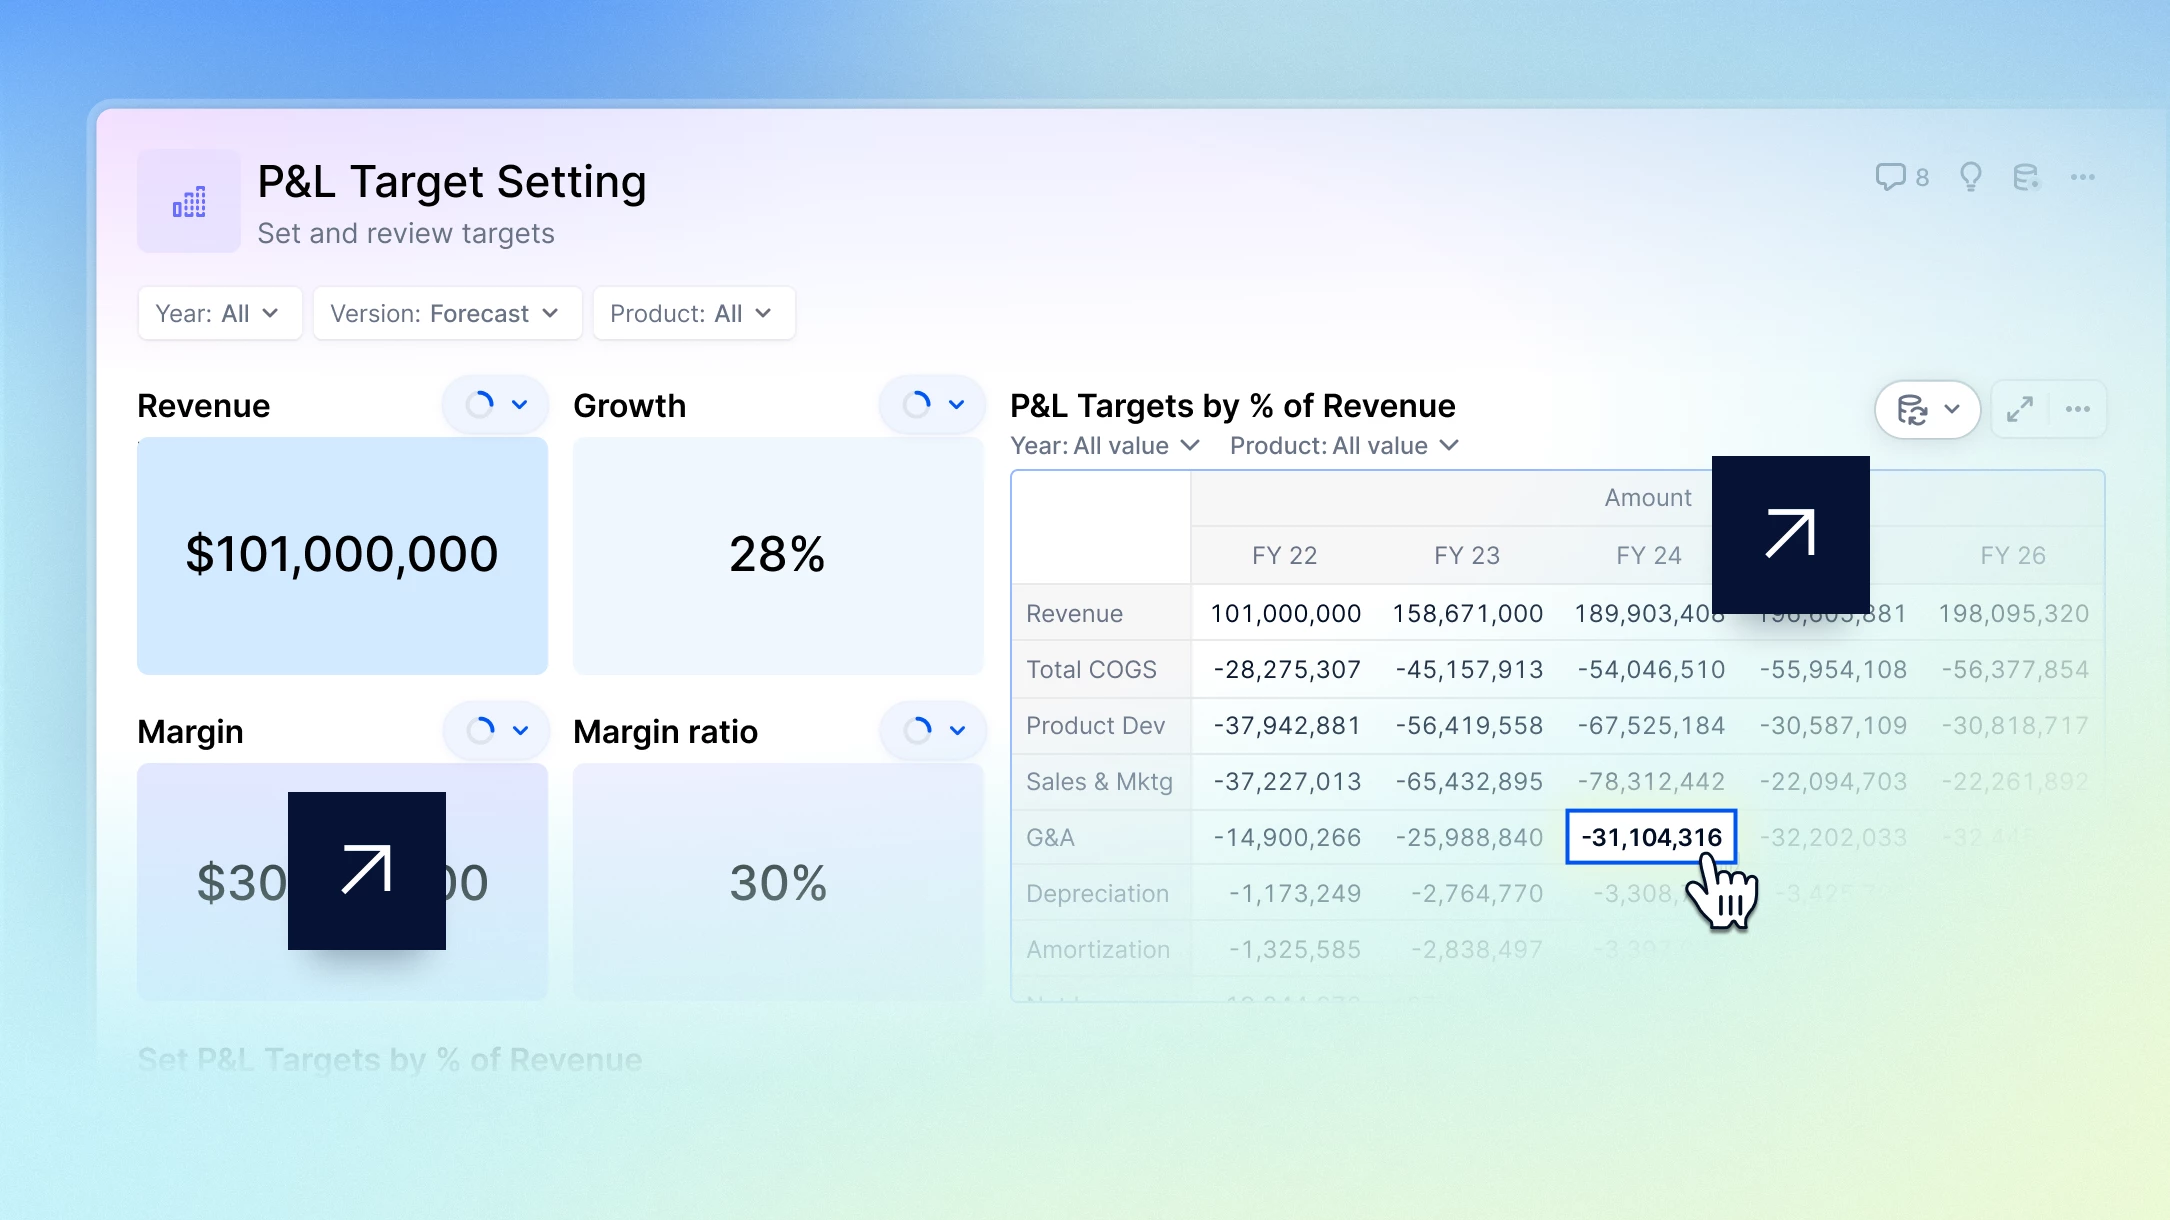Viewport: 2170px width, 1220px height.
Task: Expand the P&L Targets table to fullscreen
Action: (2019, 409)
